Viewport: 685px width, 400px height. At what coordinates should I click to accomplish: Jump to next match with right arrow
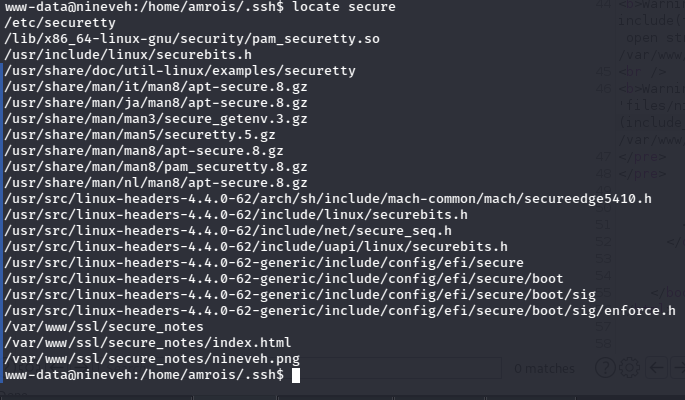[678, 368]
